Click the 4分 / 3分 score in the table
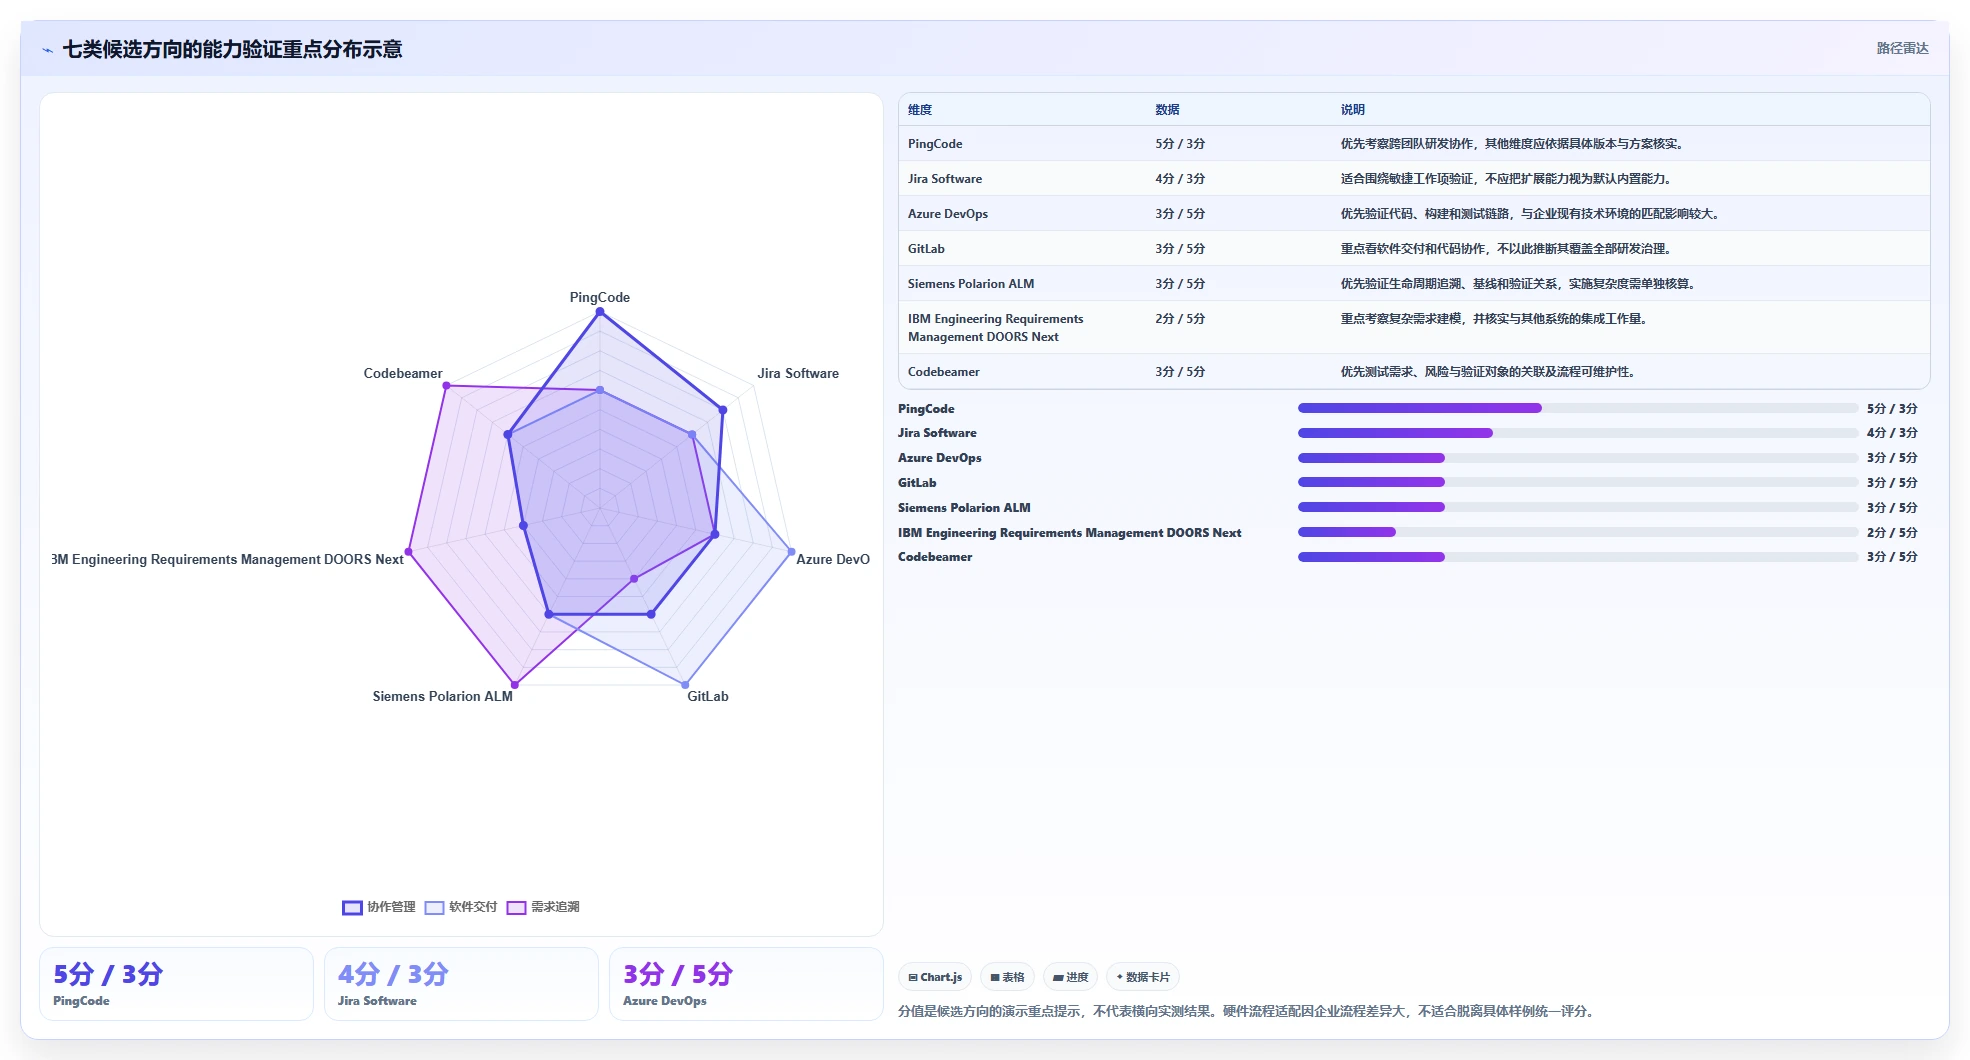This screenshot has height=1060, width=1970. point(1180,179)
